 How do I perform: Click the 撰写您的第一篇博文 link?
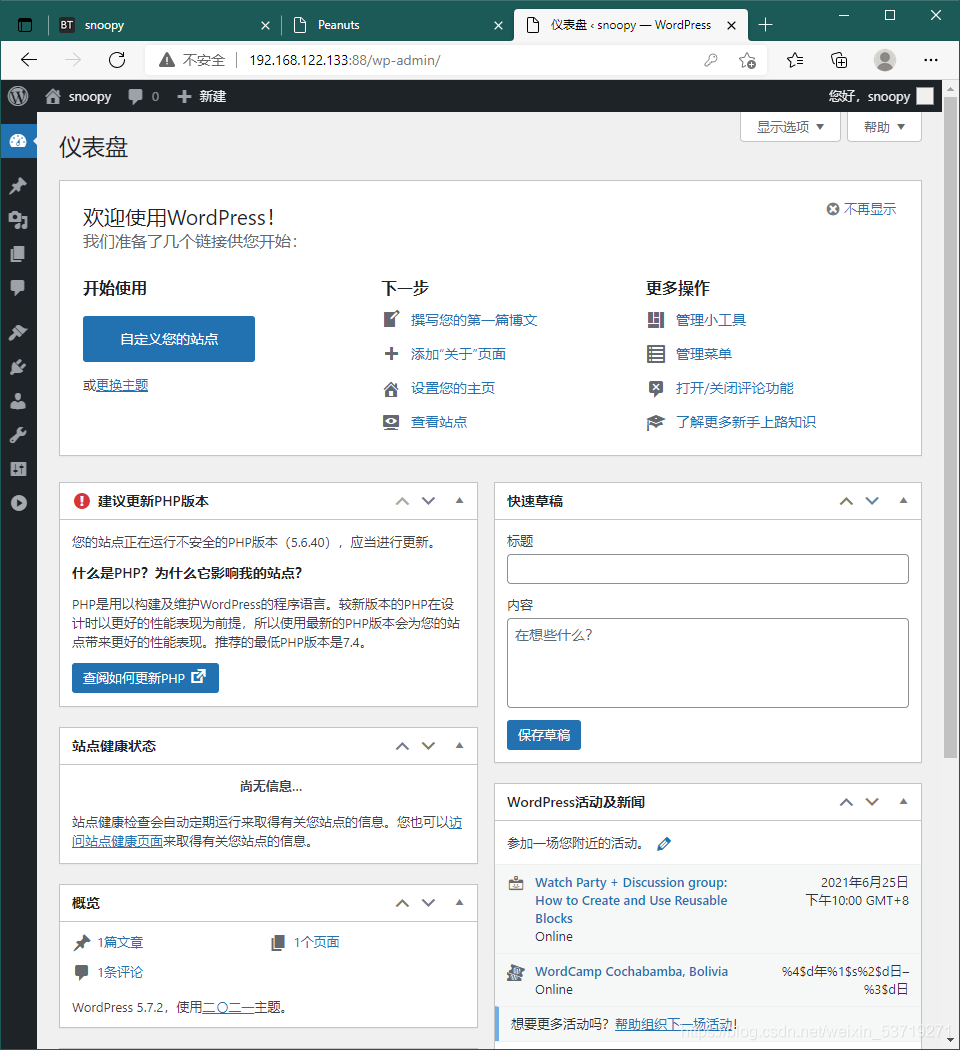tap(474, 320)
